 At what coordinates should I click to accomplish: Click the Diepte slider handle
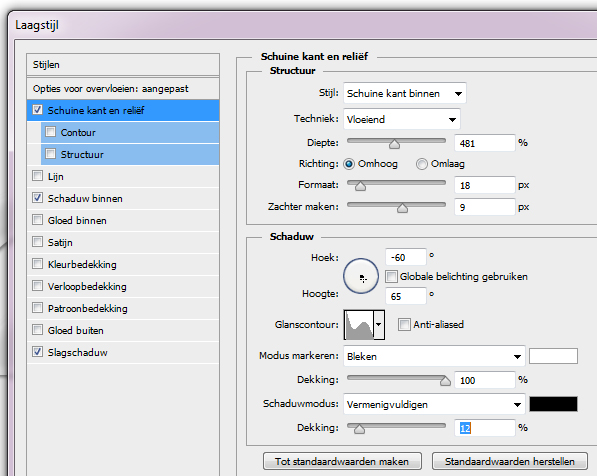pyautogui.click(x=394, y=144)
